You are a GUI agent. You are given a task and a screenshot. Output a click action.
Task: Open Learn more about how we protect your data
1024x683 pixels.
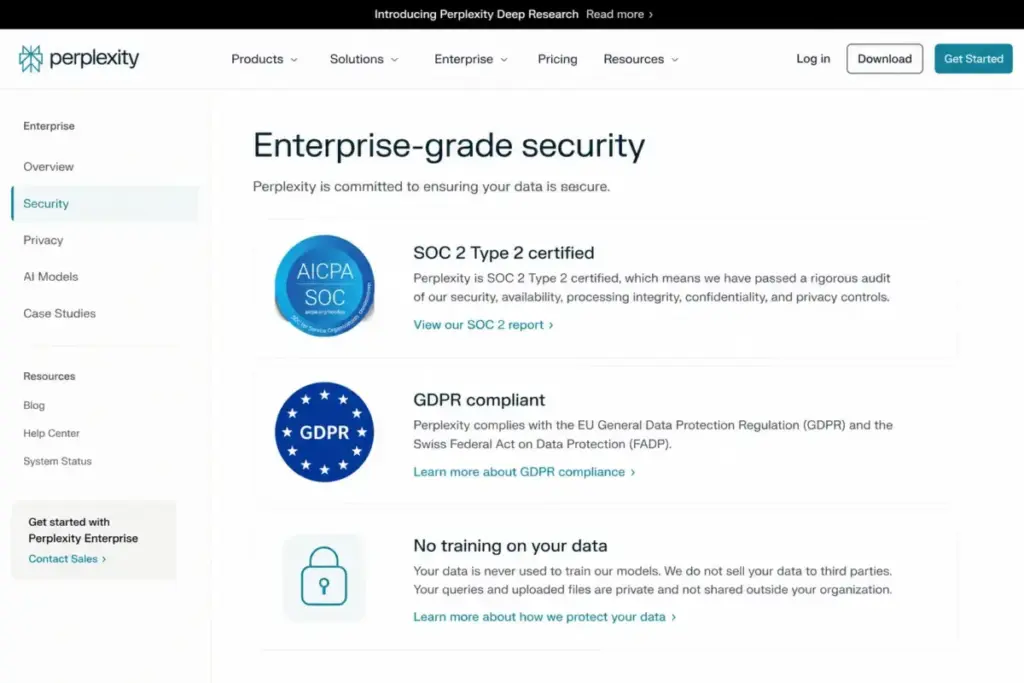tap(545, 617)
